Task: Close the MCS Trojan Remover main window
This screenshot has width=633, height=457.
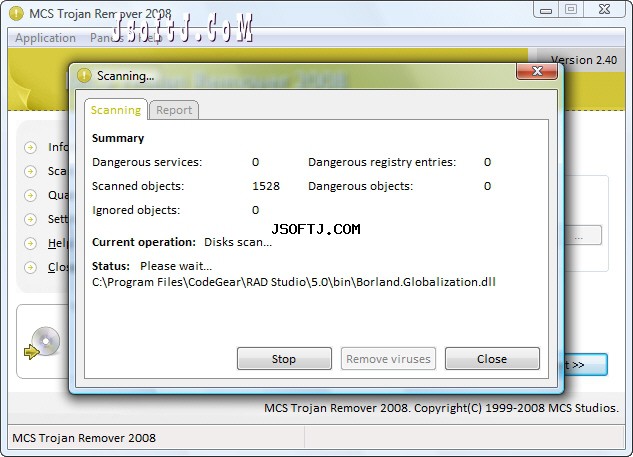Action: coord(604,10)
